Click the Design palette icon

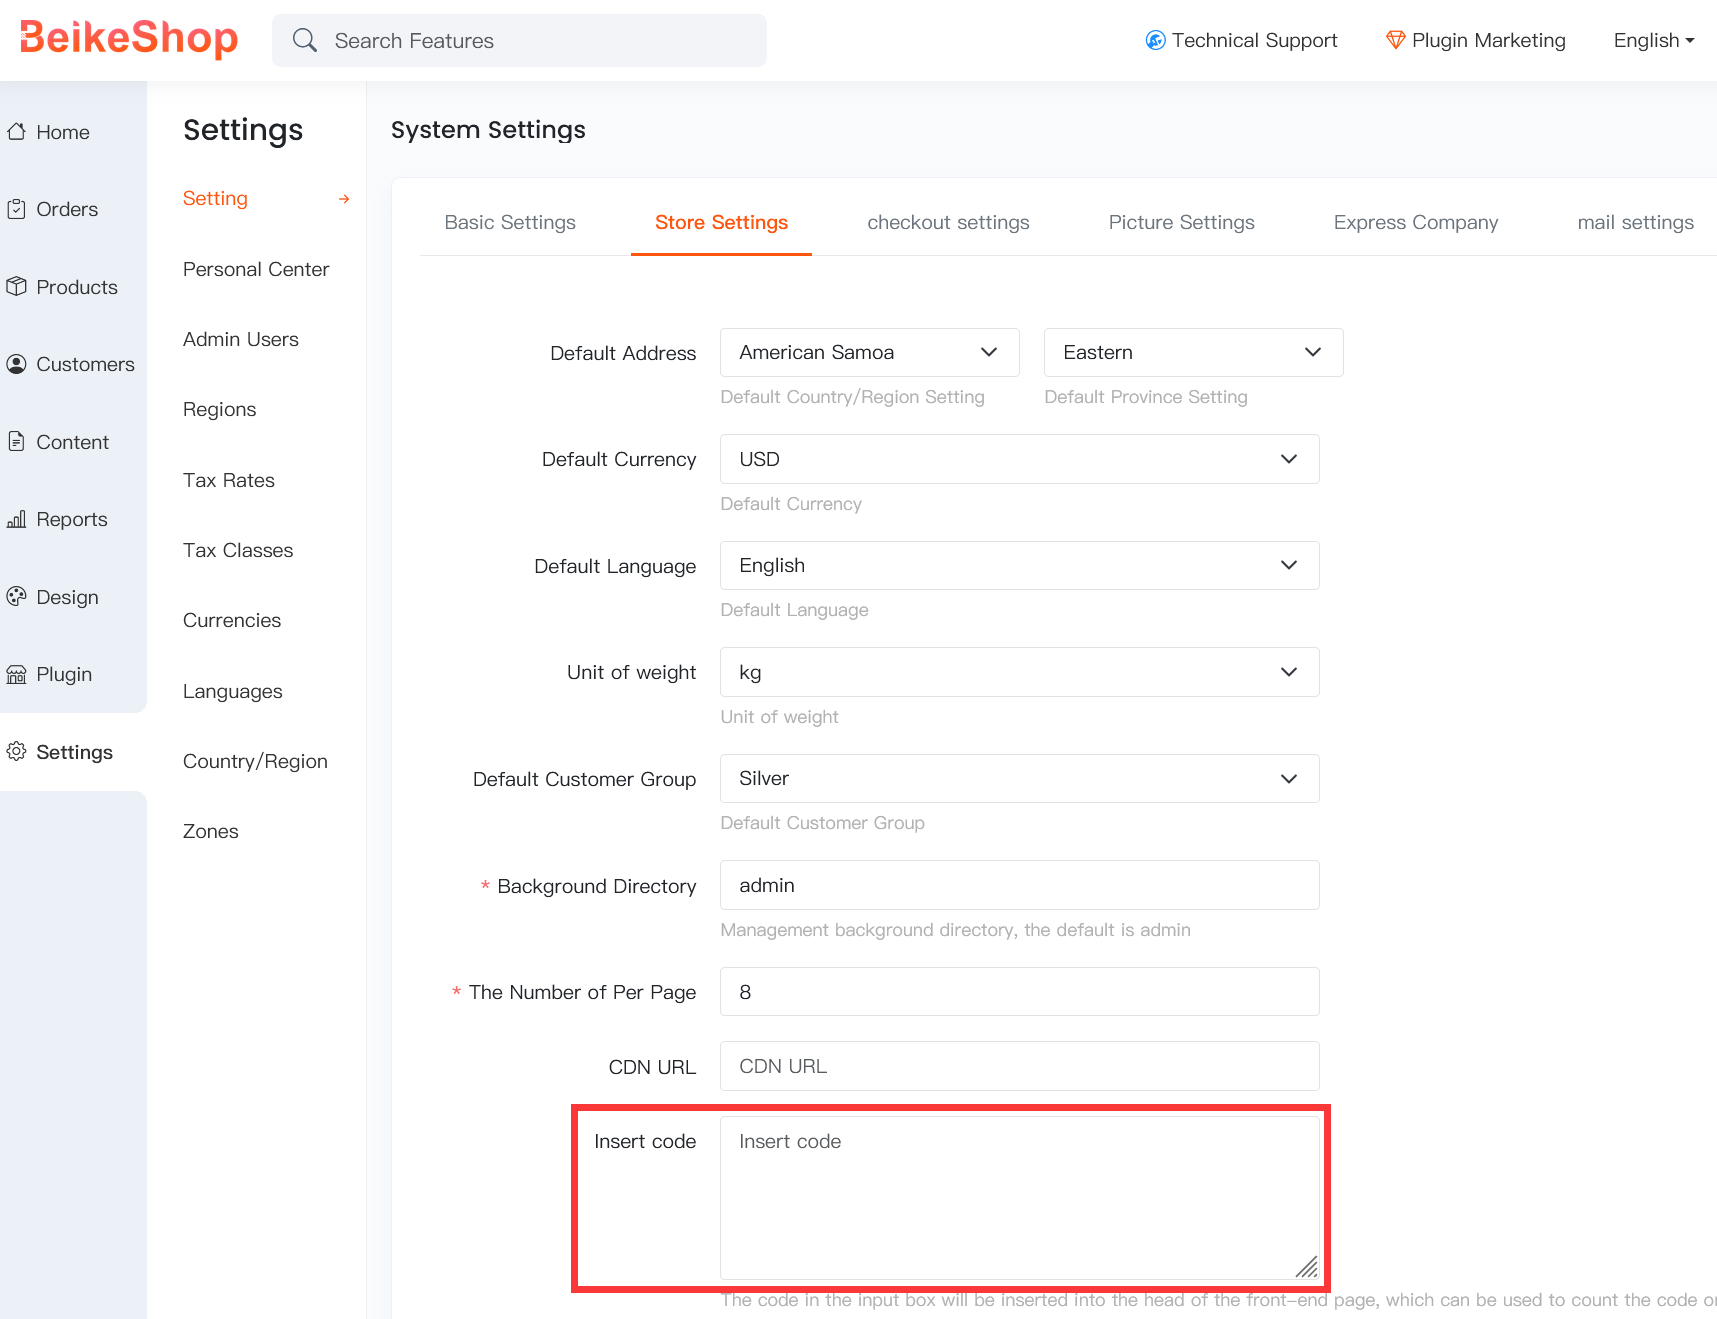click(x=16, y=597)
